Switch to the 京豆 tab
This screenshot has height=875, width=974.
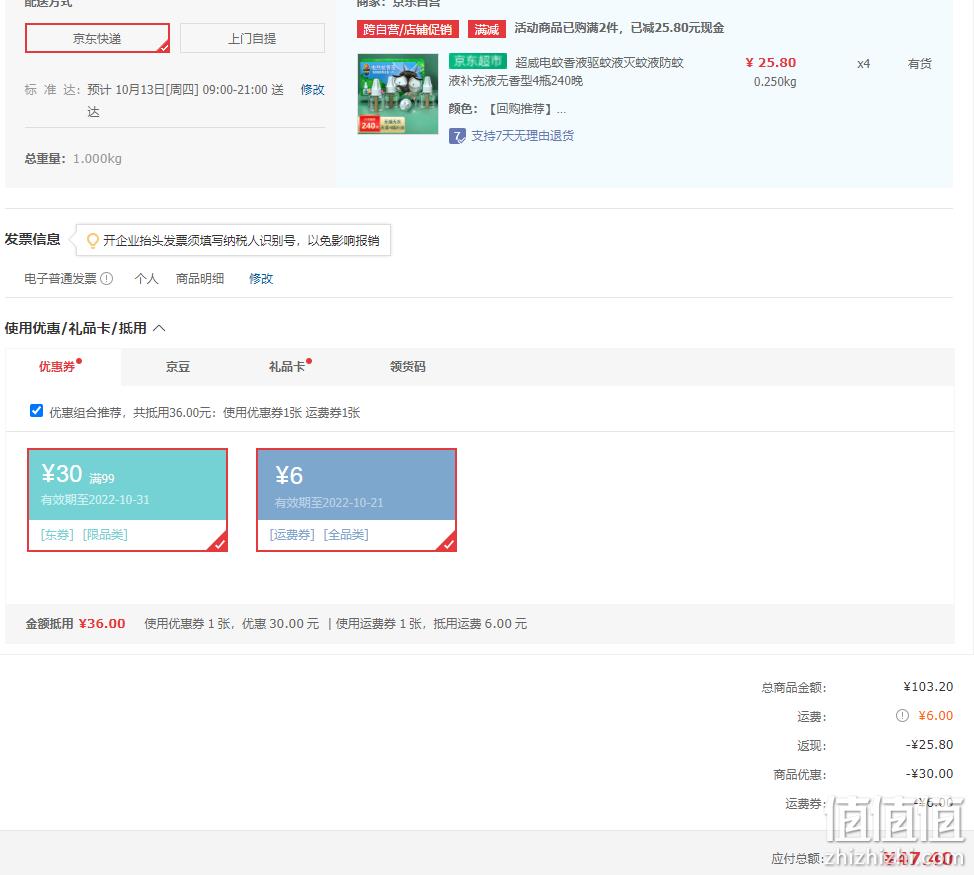click(178, 366)
